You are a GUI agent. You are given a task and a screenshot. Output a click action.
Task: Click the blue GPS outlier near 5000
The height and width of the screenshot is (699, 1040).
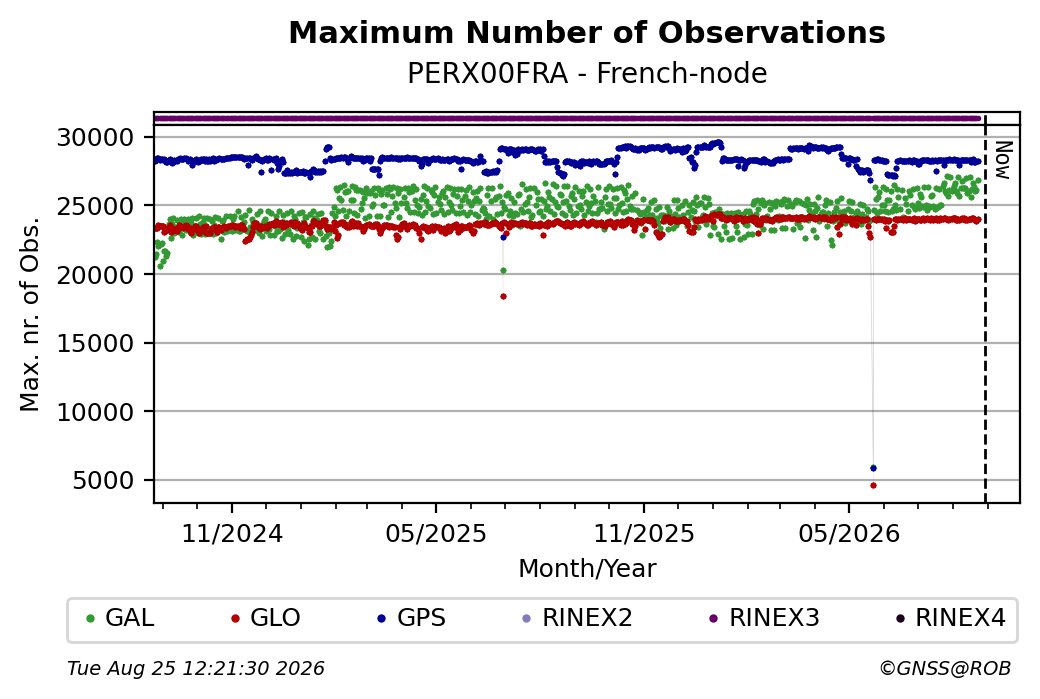click(874, 468)
